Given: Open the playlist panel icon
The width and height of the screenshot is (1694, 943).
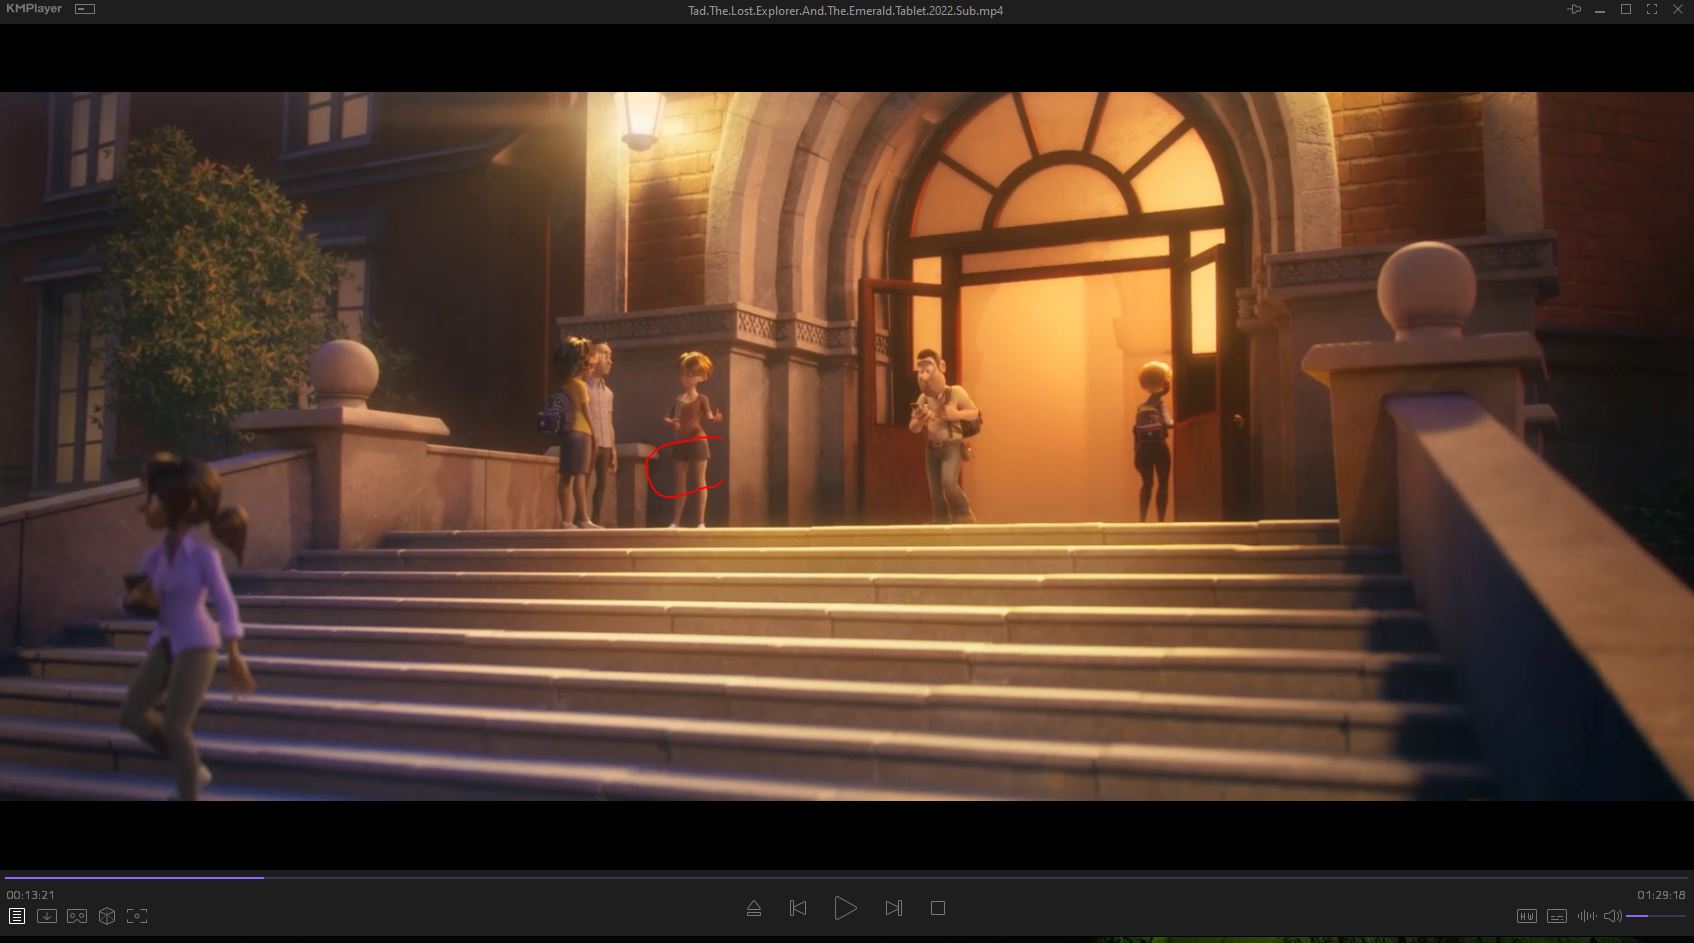Looking at the screenshot, I should [x=17, y=916].
